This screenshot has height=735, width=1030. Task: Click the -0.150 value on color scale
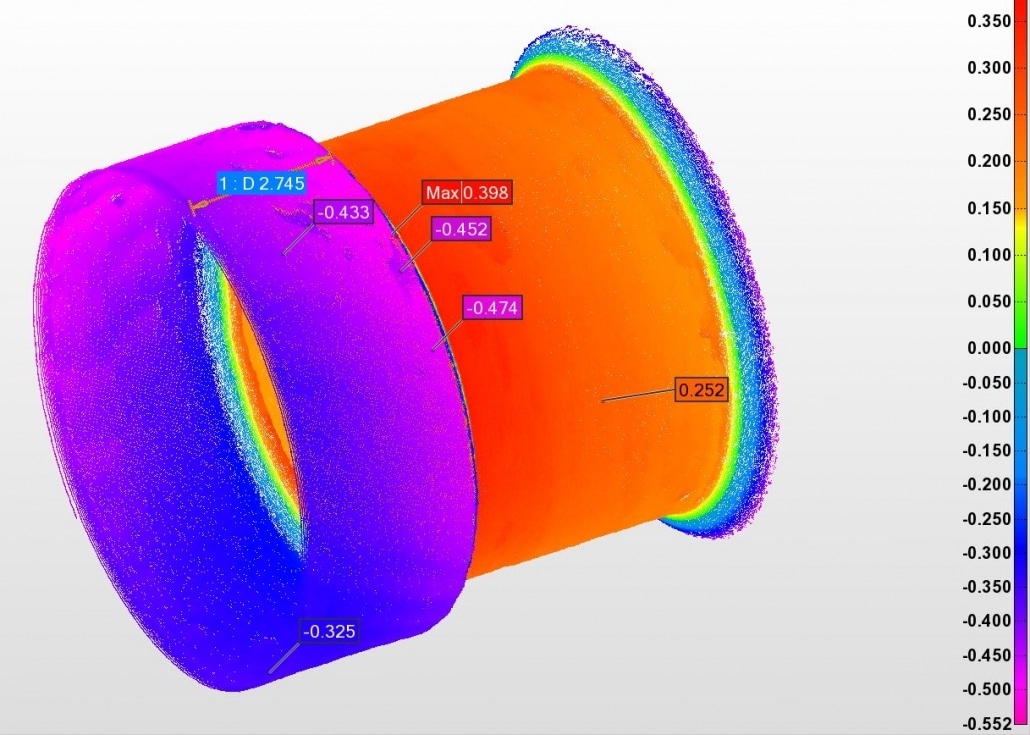point(987,451)
